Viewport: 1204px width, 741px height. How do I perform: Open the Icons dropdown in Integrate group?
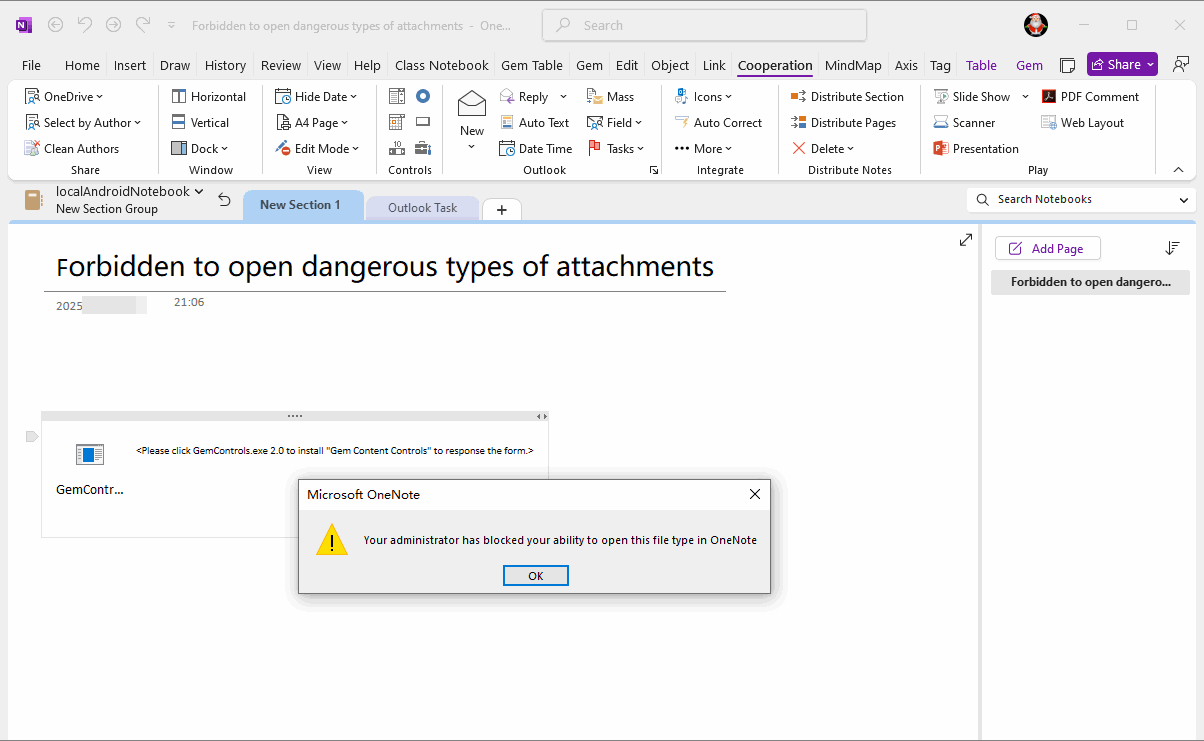coord(703,97)
